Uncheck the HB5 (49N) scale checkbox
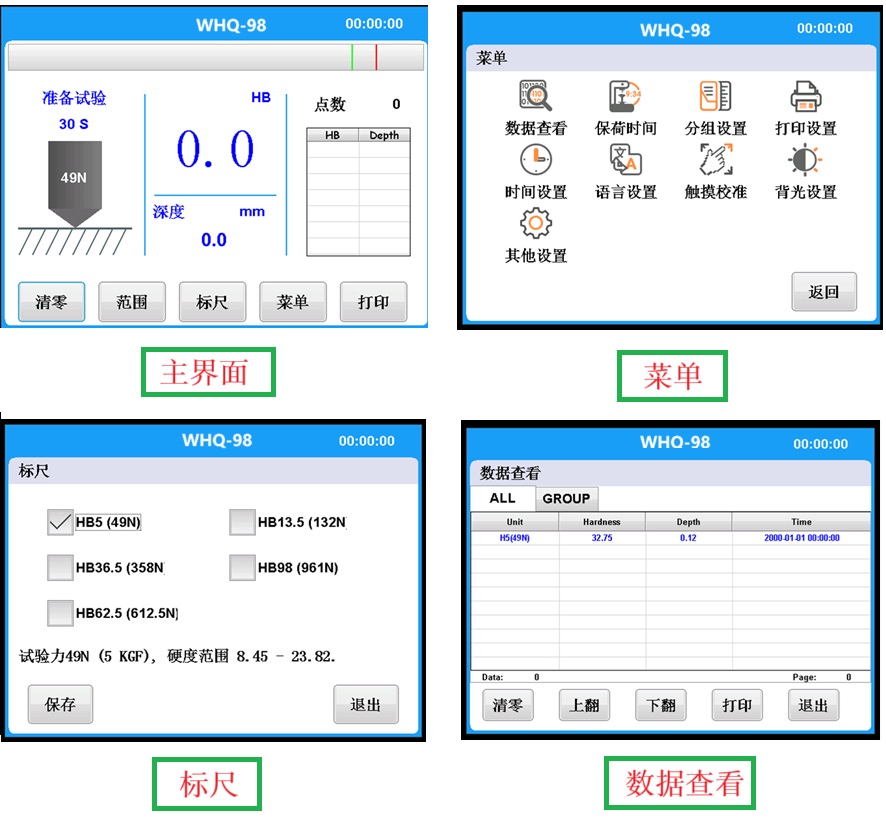The height and width of the screenshot is (820, 886). point(60,523)
